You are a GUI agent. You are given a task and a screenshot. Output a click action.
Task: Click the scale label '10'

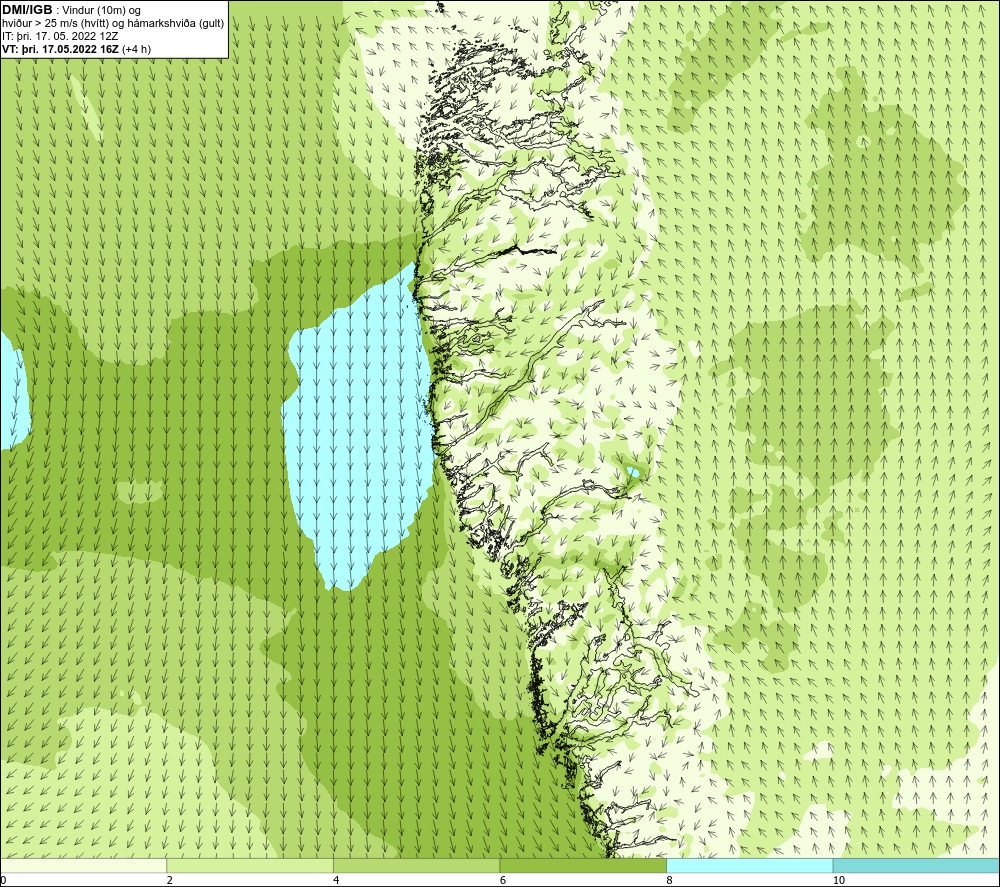click(x=839, y=880)
